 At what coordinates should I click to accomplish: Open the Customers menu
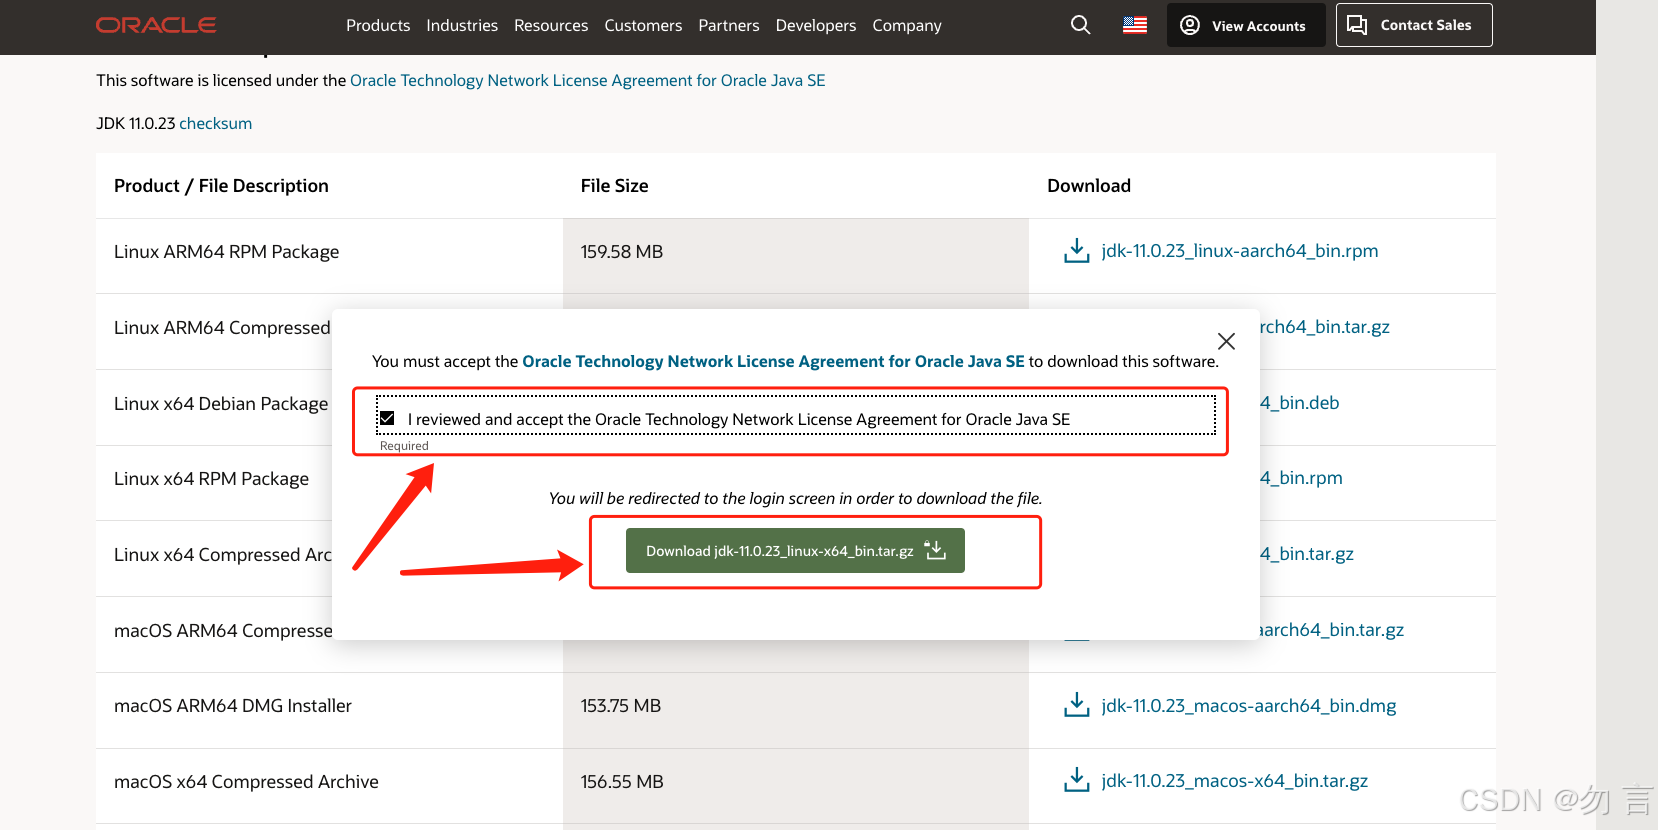643,25
